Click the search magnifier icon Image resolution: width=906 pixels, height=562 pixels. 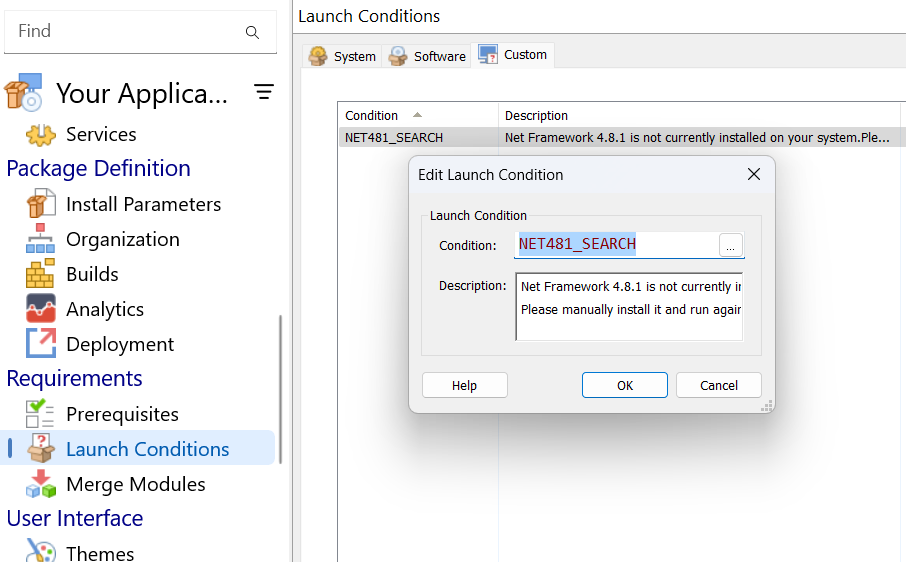coord(252,32)
